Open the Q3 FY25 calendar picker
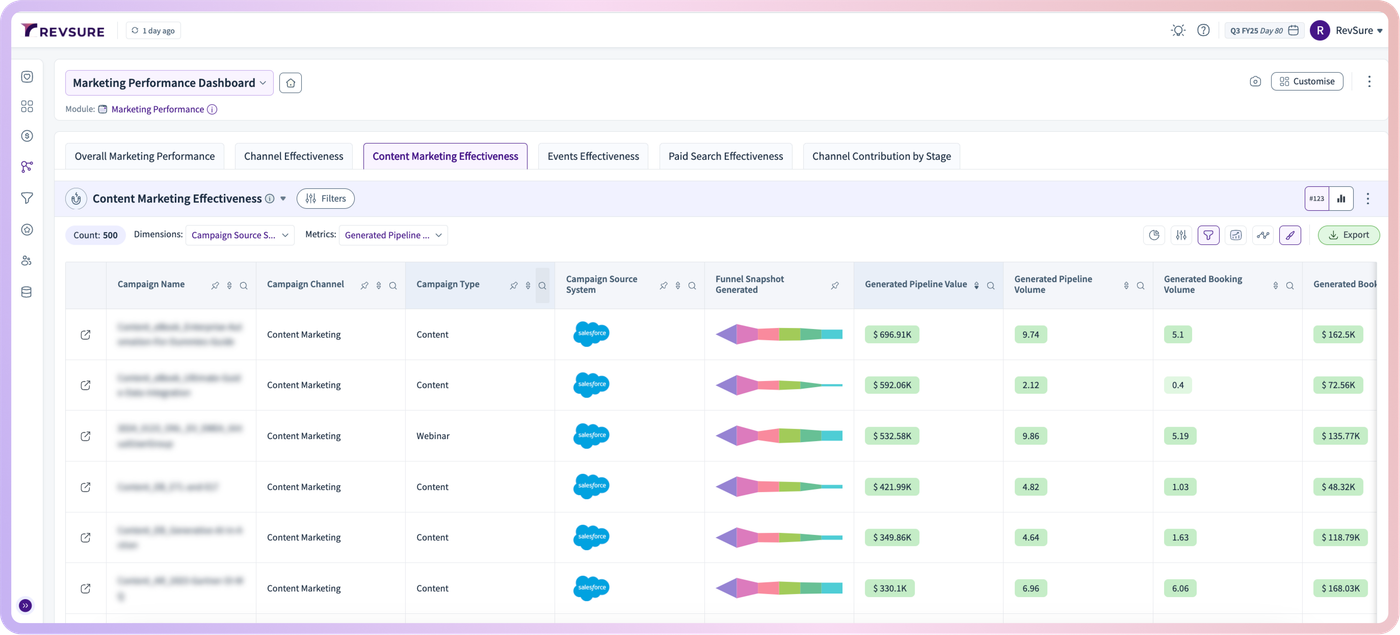1400x635 pixels. click(1264, 31)
